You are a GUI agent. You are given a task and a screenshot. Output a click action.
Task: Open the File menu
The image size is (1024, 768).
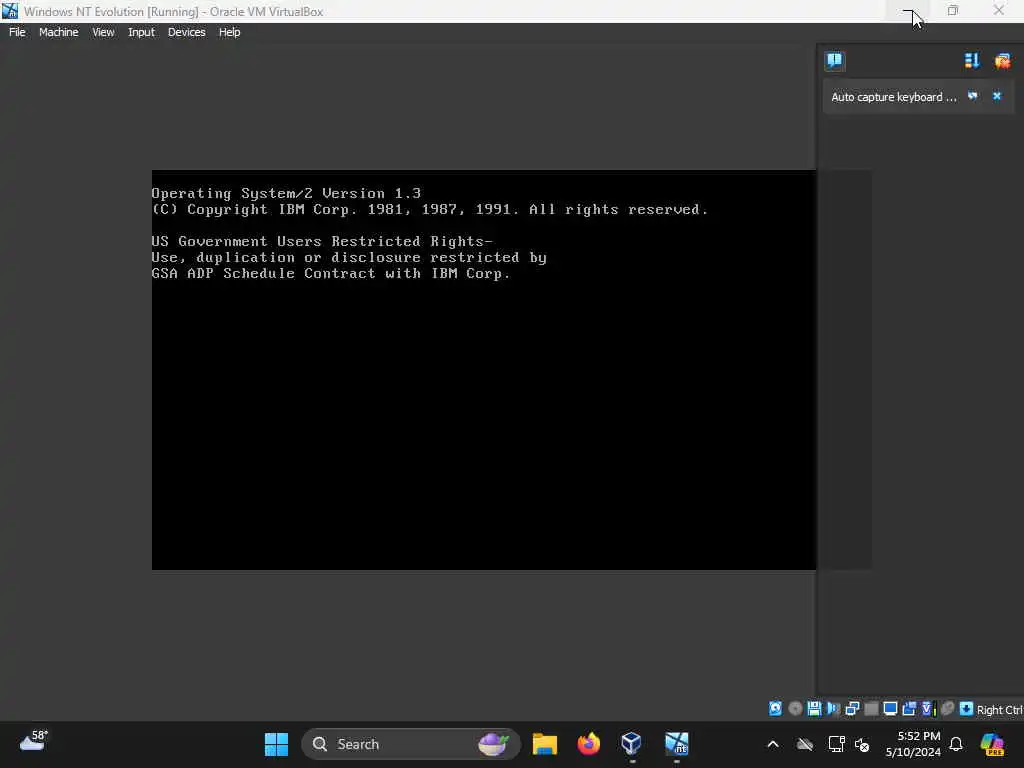17,32
